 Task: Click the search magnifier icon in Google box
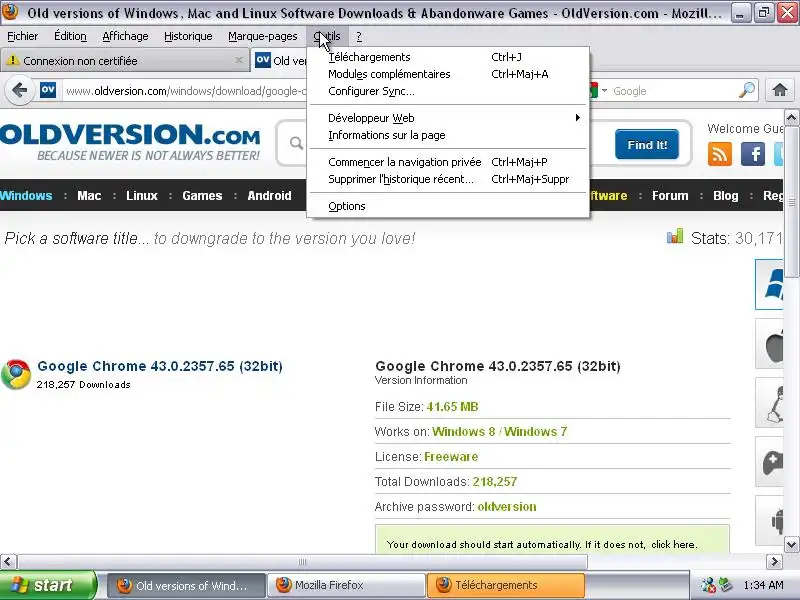tap(746, 90)
